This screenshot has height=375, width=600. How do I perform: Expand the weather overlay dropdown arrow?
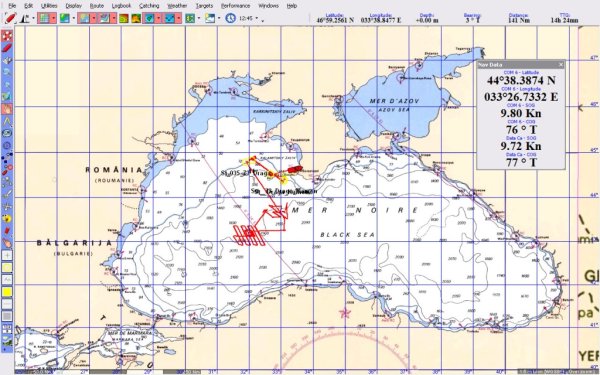pos(94,18)
